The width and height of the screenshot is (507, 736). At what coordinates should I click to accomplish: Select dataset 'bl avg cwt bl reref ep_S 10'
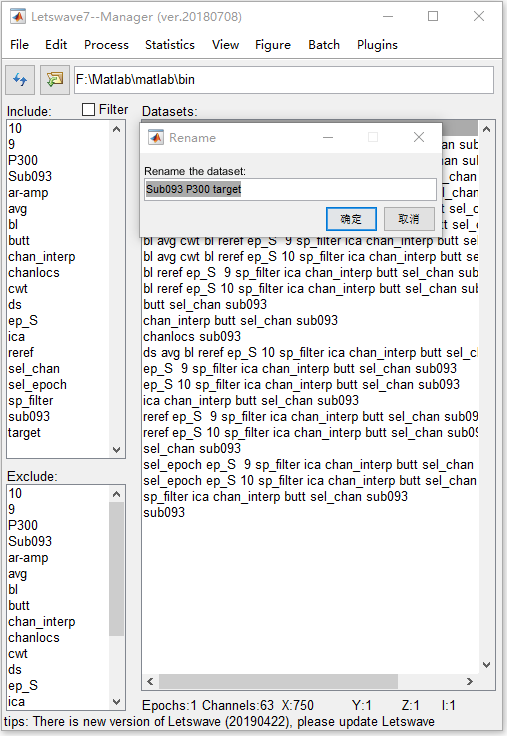pyautogui.click(x=310, y=257)
